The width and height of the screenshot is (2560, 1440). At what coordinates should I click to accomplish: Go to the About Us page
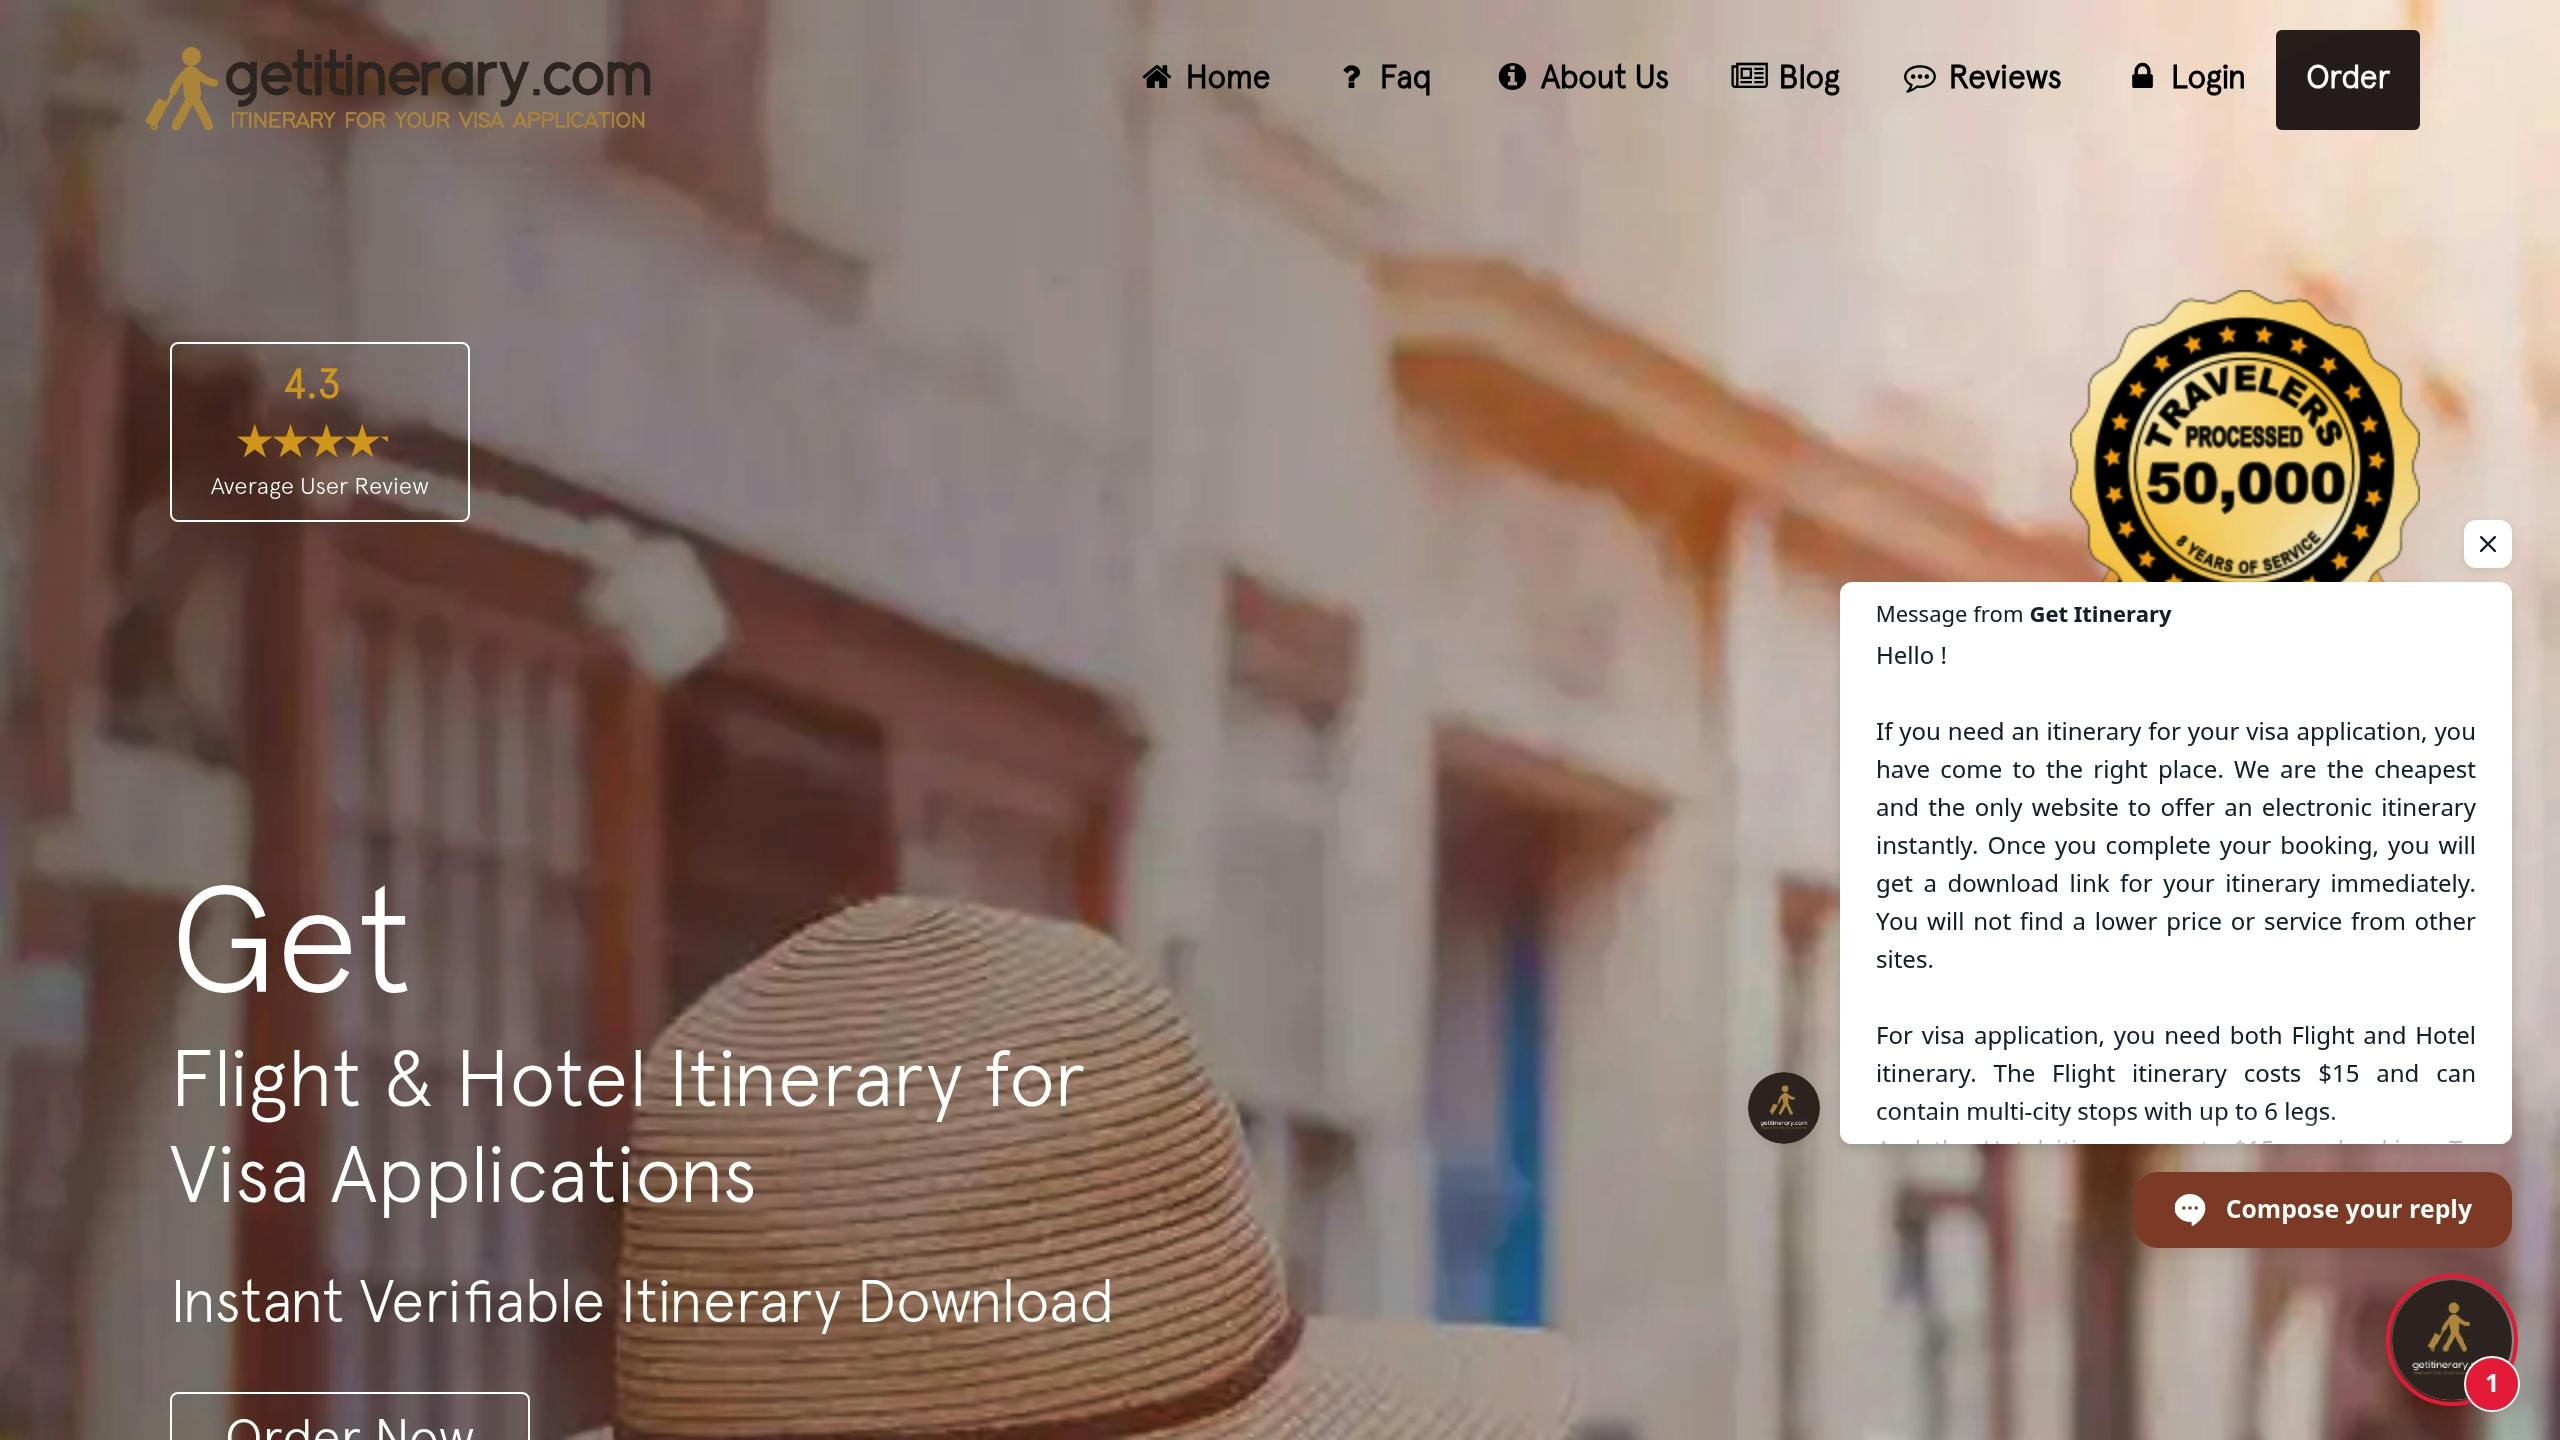click(x=1583, y=77)
